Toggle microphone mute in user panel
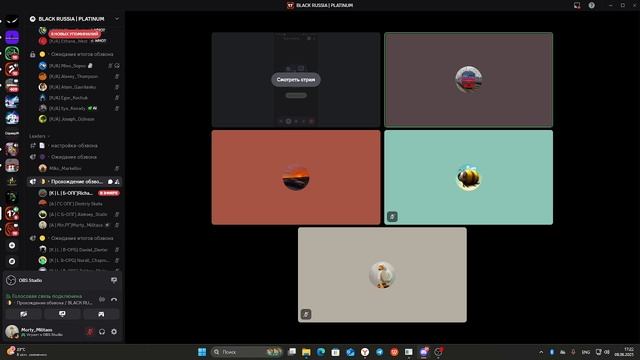Screen dimensions: 640x360 pos(90,331)
